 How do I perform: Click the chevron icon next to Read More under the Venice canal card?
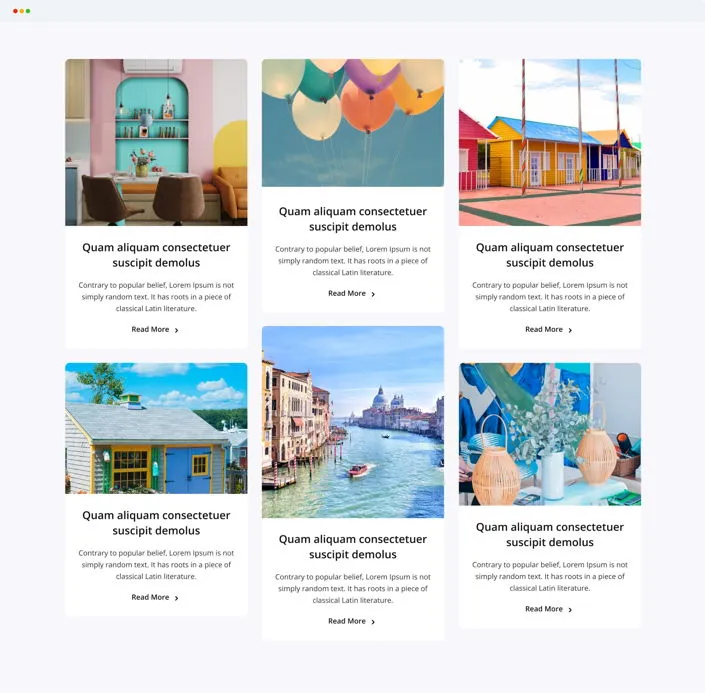[x=373, y=622]
